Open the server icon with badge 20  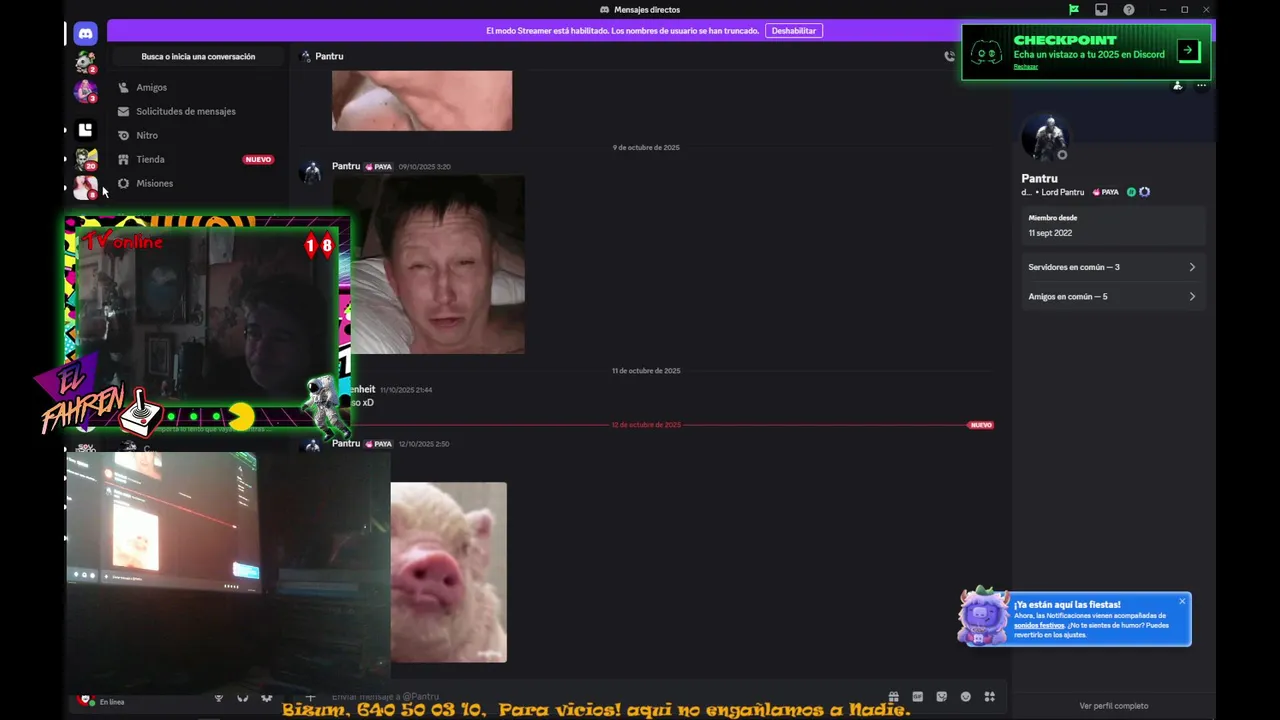click(86, 159)
